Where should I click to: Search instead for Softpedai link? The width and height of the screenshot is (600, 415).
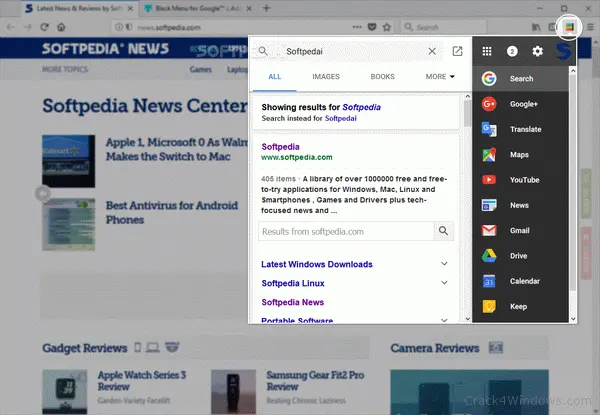click(341, 118)
